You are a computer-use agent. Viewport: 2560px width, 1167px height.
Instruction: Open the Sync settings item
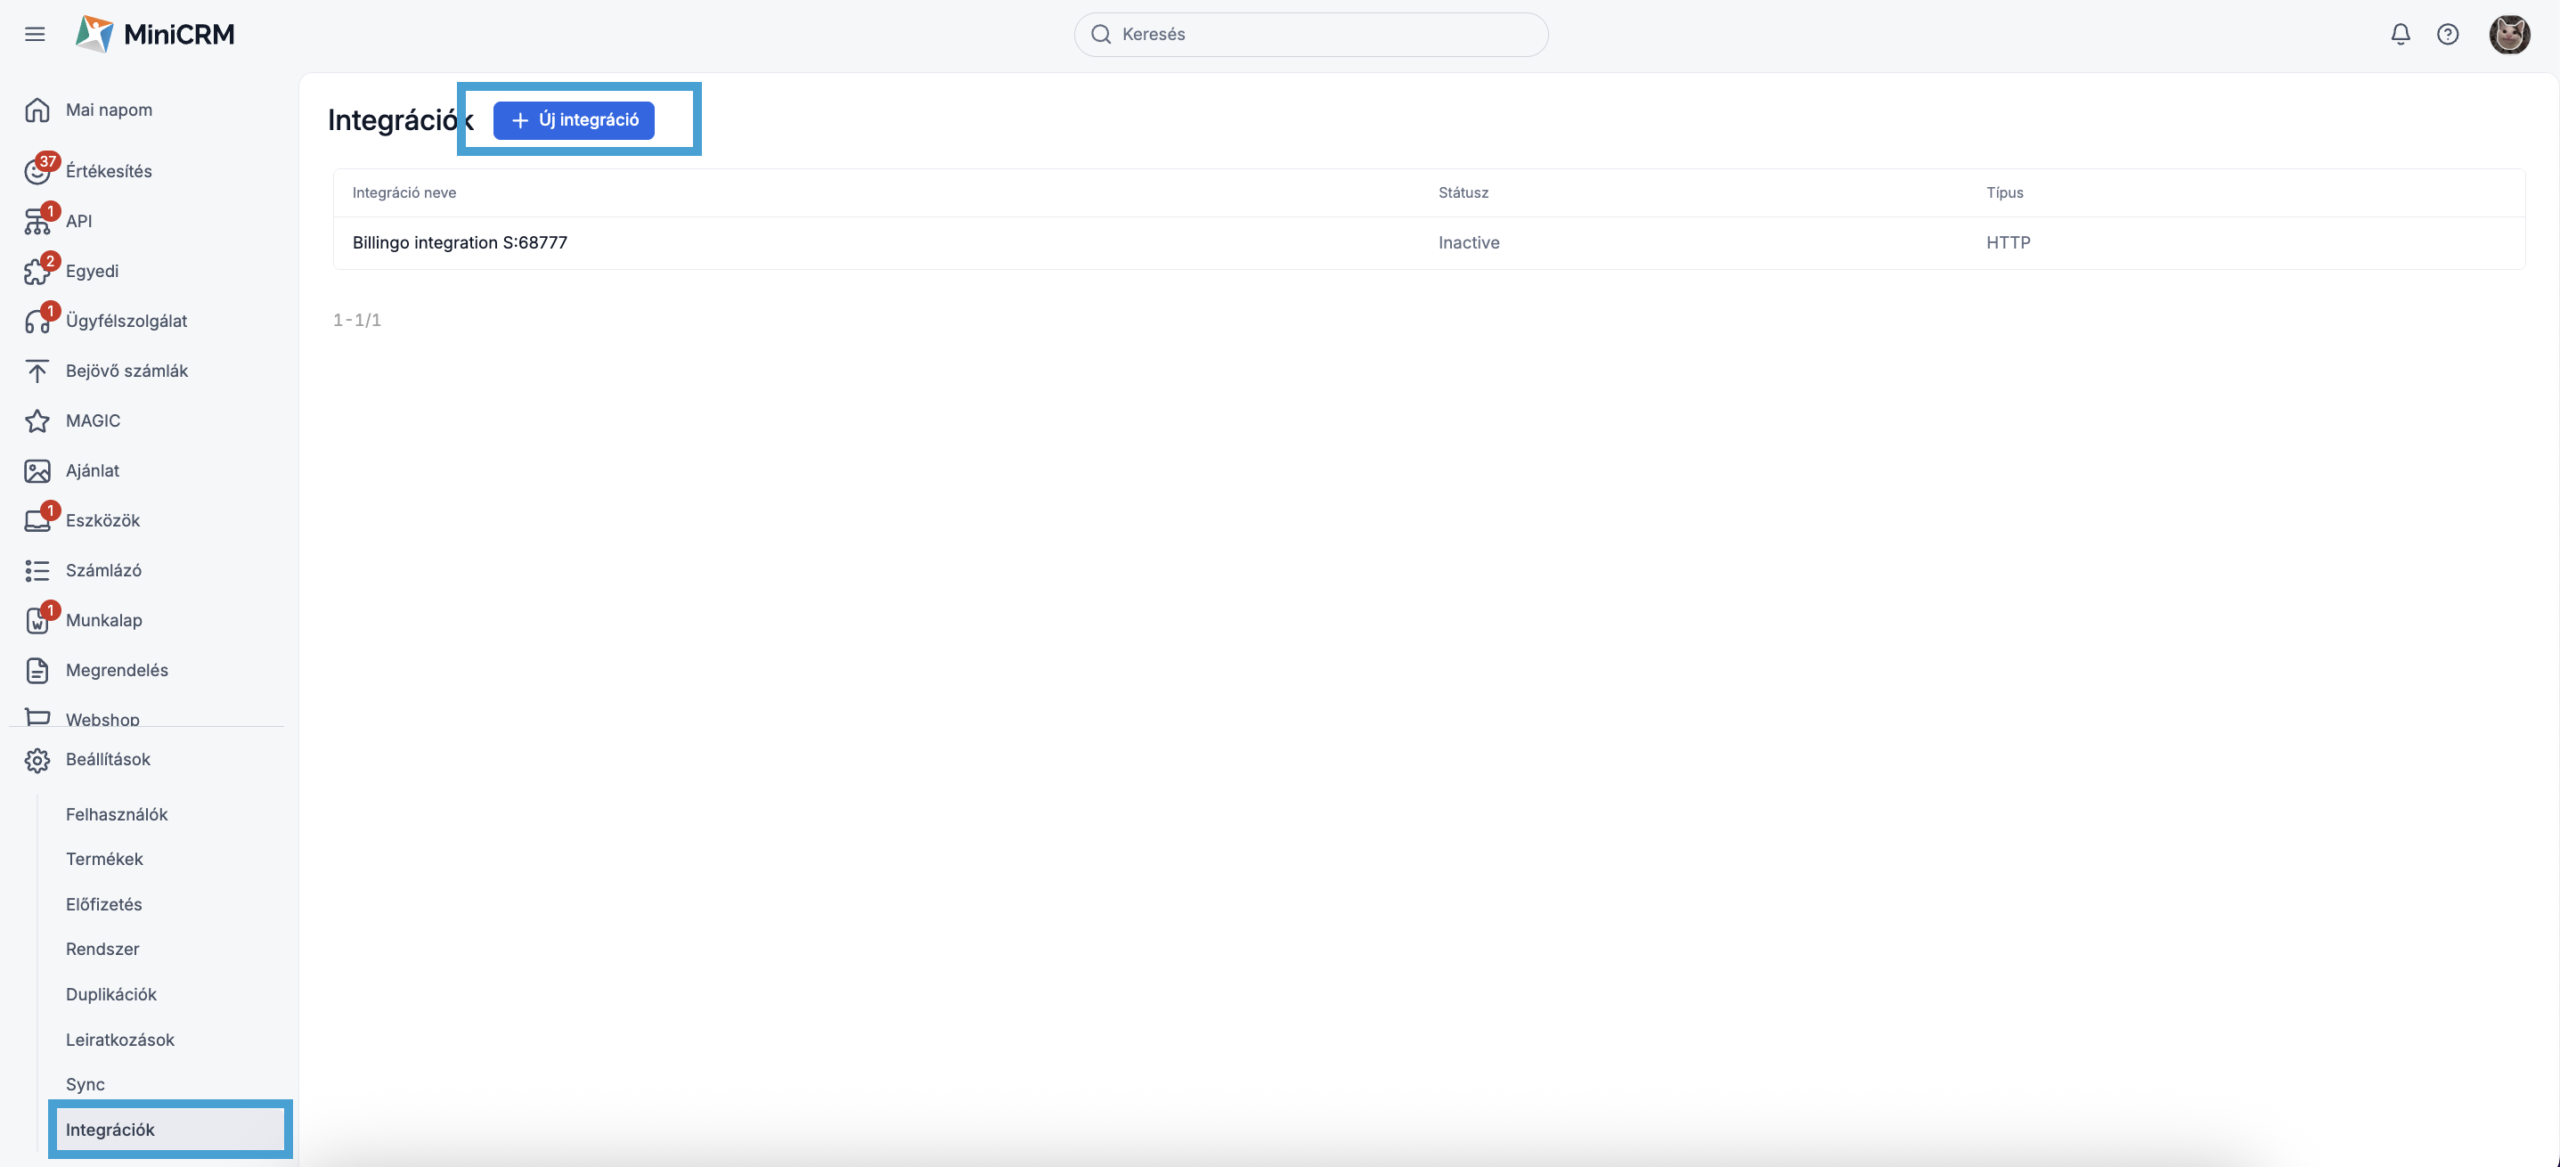[85, 1084]
